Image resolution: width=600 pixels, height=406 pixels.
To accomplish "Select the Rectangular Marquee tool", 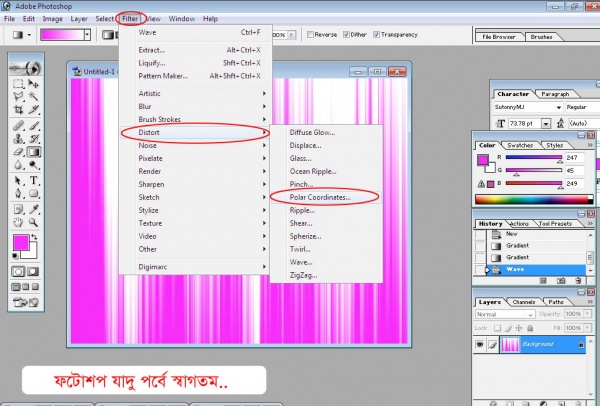I will [x=18, y=84].
